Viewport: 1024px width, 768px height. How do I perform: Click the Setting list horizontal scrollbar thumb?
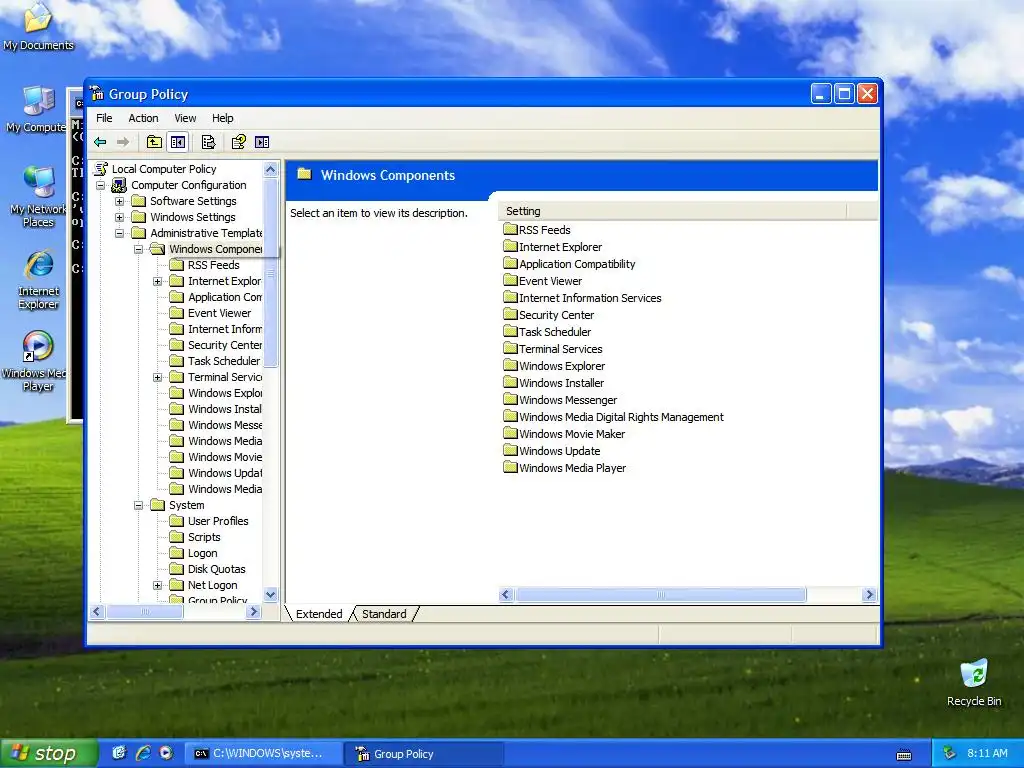tap(660, 594)
